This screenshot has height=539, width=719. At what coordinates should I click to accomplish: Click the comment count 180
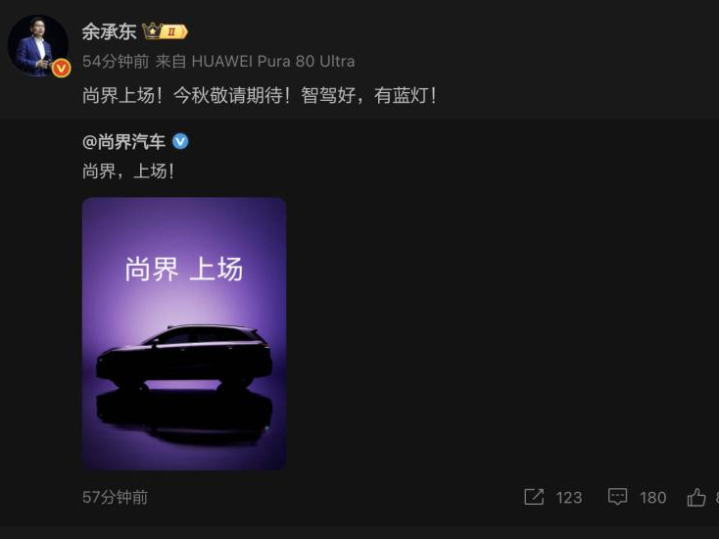pyautogui.click(x=653, y=498)
